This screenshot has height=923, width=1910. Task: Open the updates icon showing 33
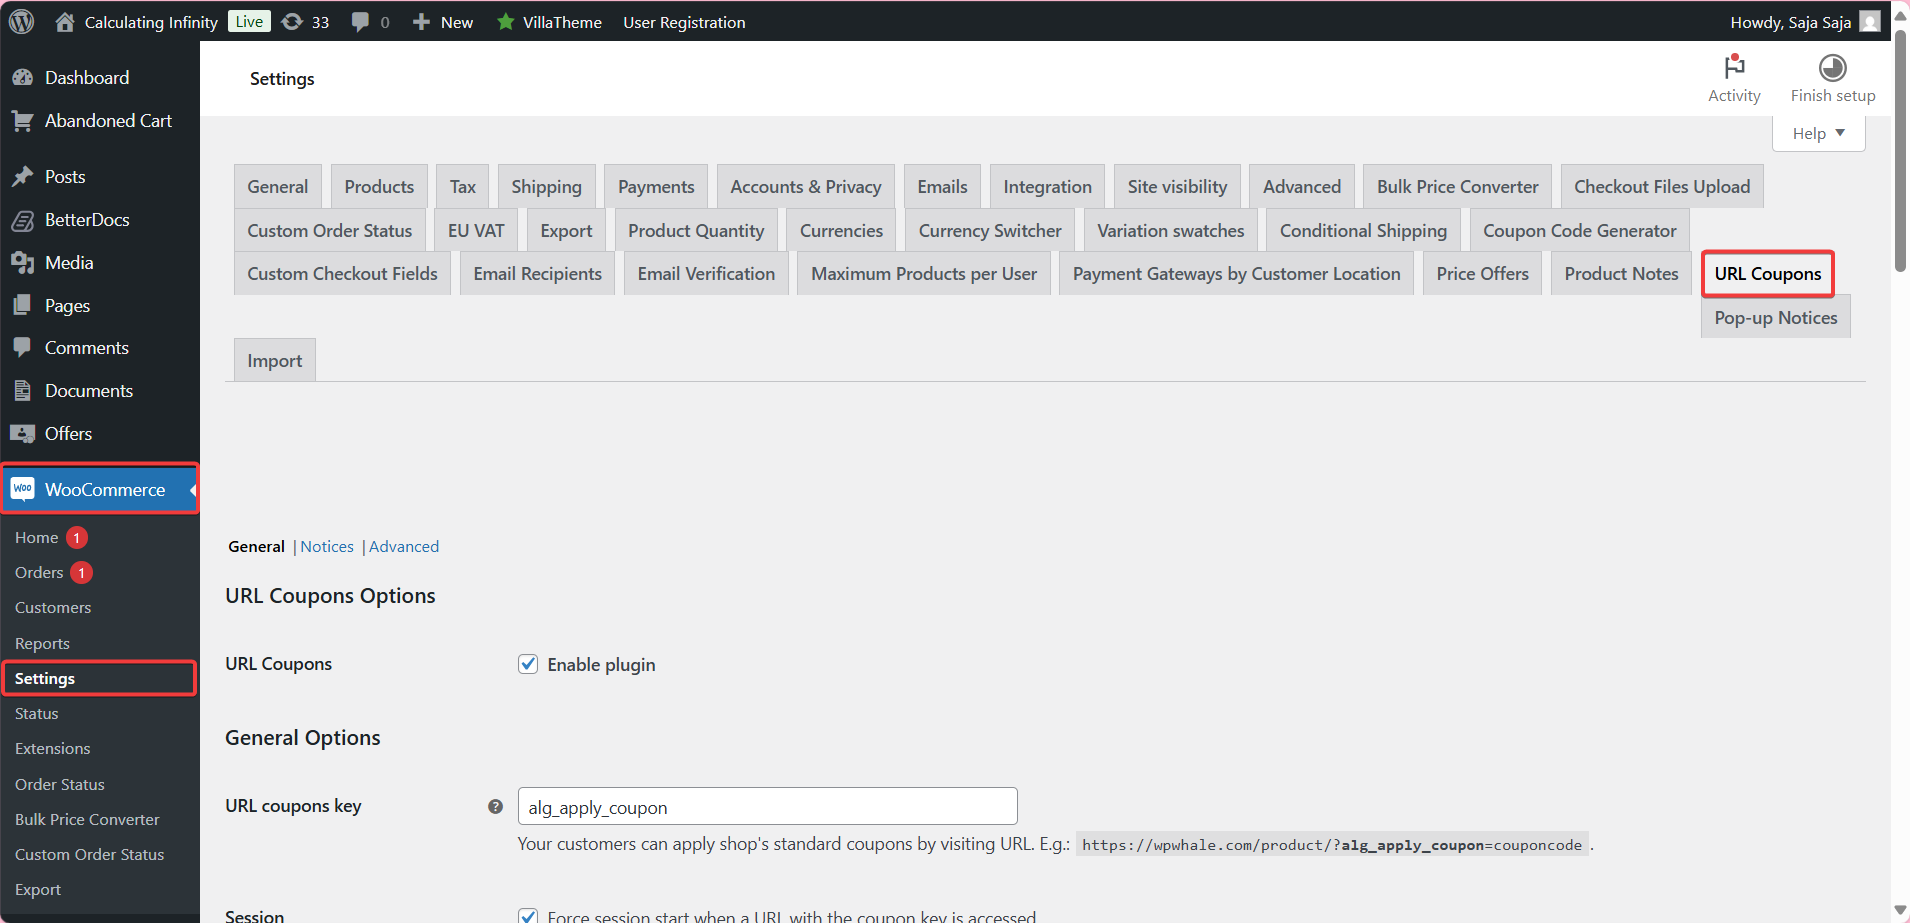click(x=292, y=21)
